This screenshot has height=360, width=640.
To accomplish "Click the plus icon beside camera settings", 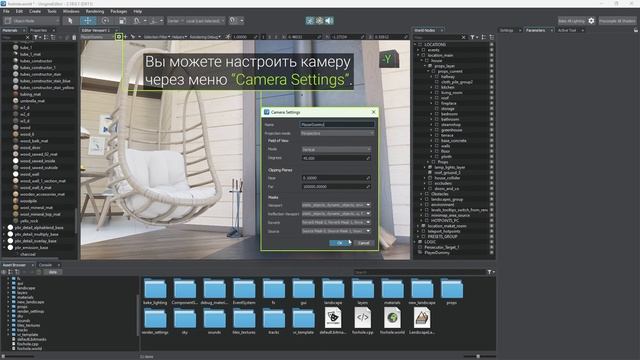I will point(125,37).
